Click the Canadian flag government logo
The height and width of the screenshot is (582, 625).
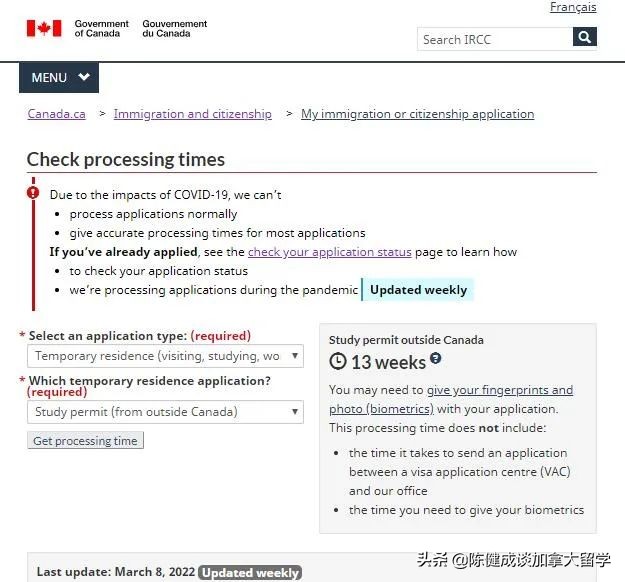pyautogui.click(x=44, y=28)
